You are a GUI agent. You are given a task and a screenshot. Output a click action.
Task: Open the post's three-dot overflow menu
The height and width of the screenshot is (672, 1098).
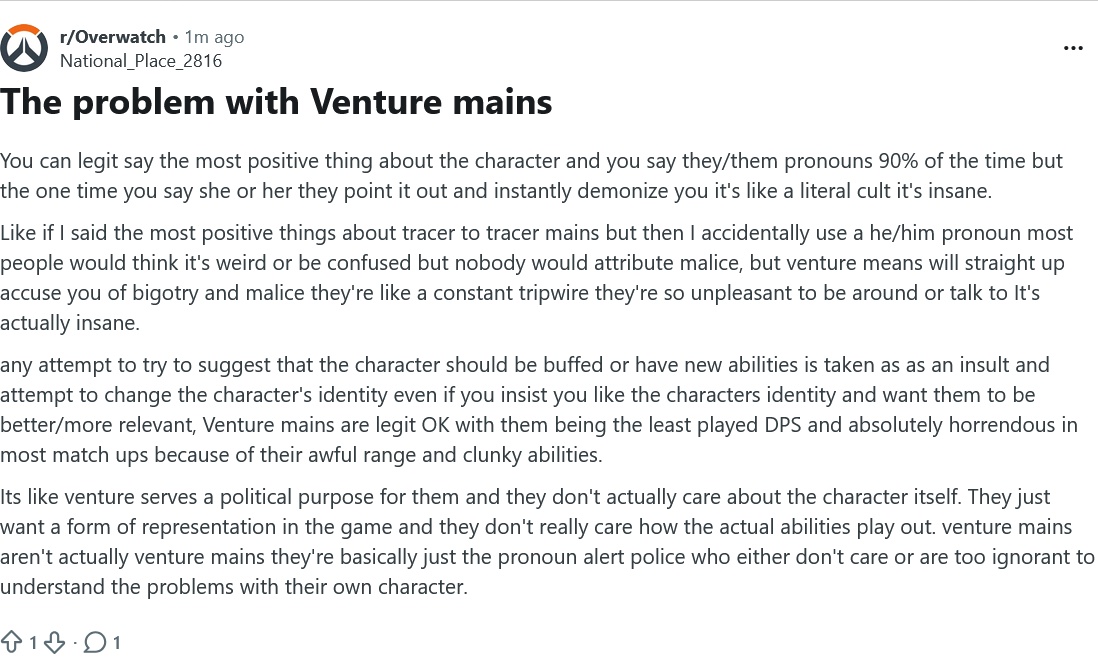click(1073, 48)
